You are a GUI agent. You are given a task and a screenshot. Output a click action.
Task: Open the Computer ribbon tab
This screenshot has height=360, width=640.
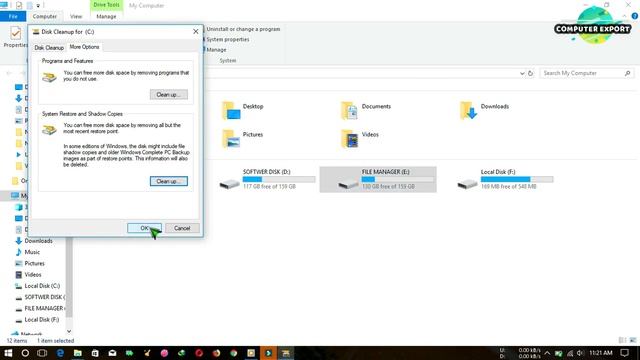tap(44, 16)
